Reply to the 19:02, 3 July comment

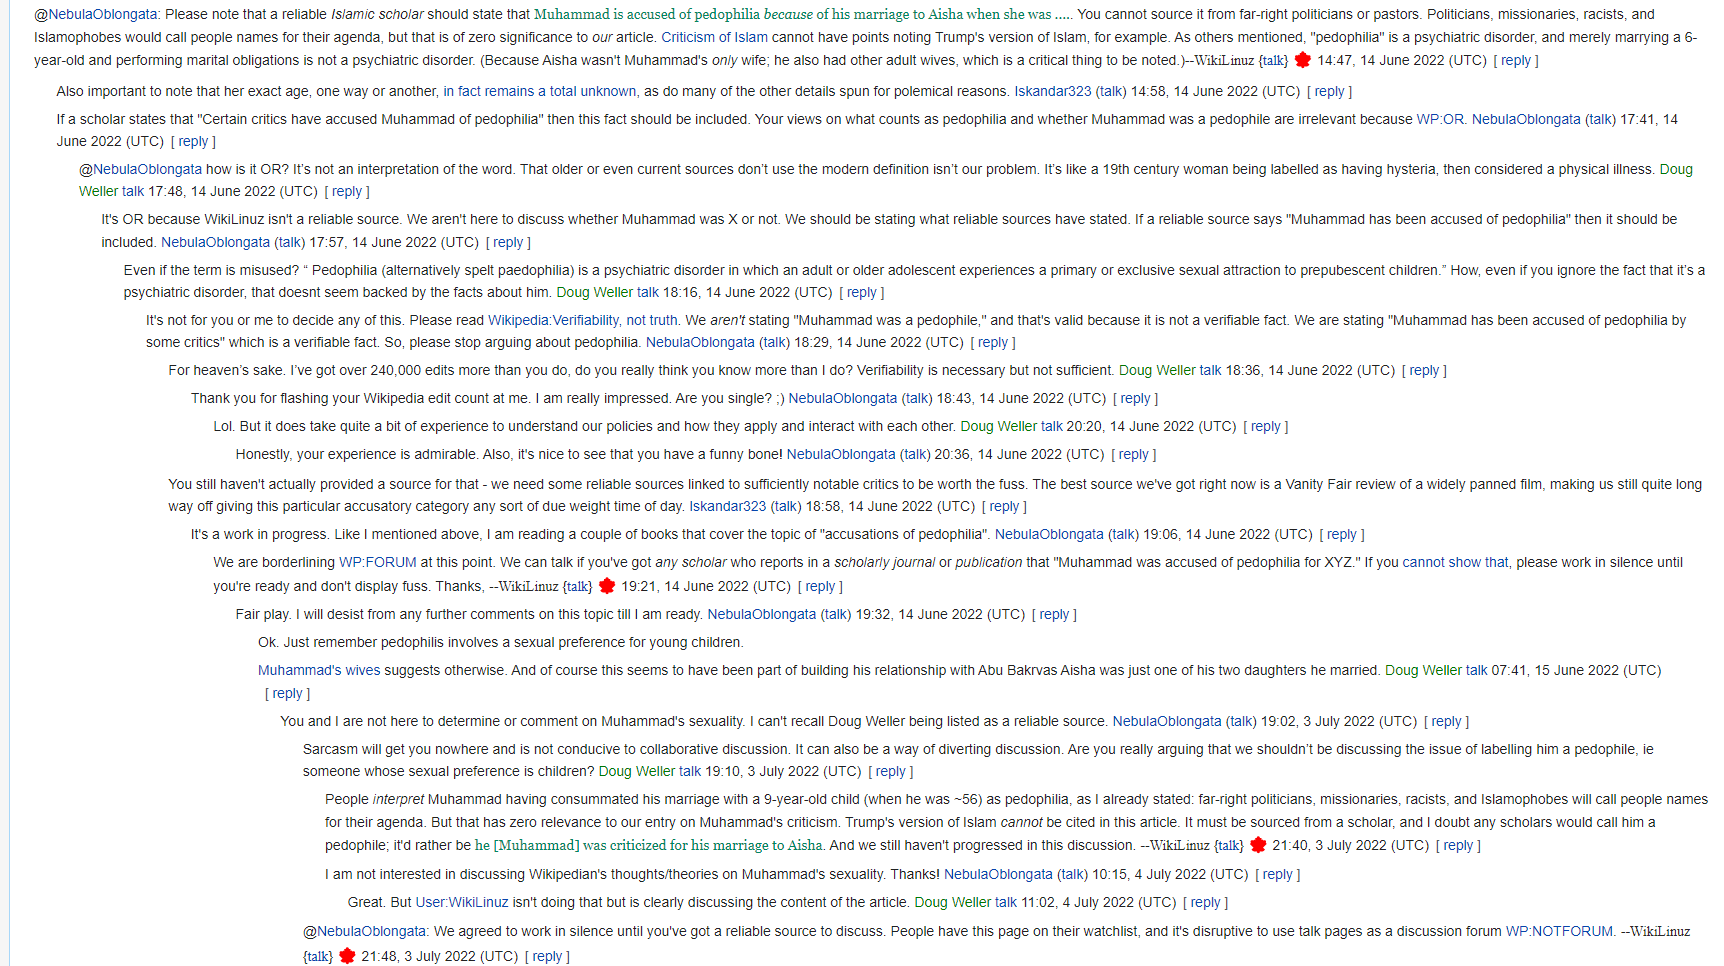[1446, 721]
